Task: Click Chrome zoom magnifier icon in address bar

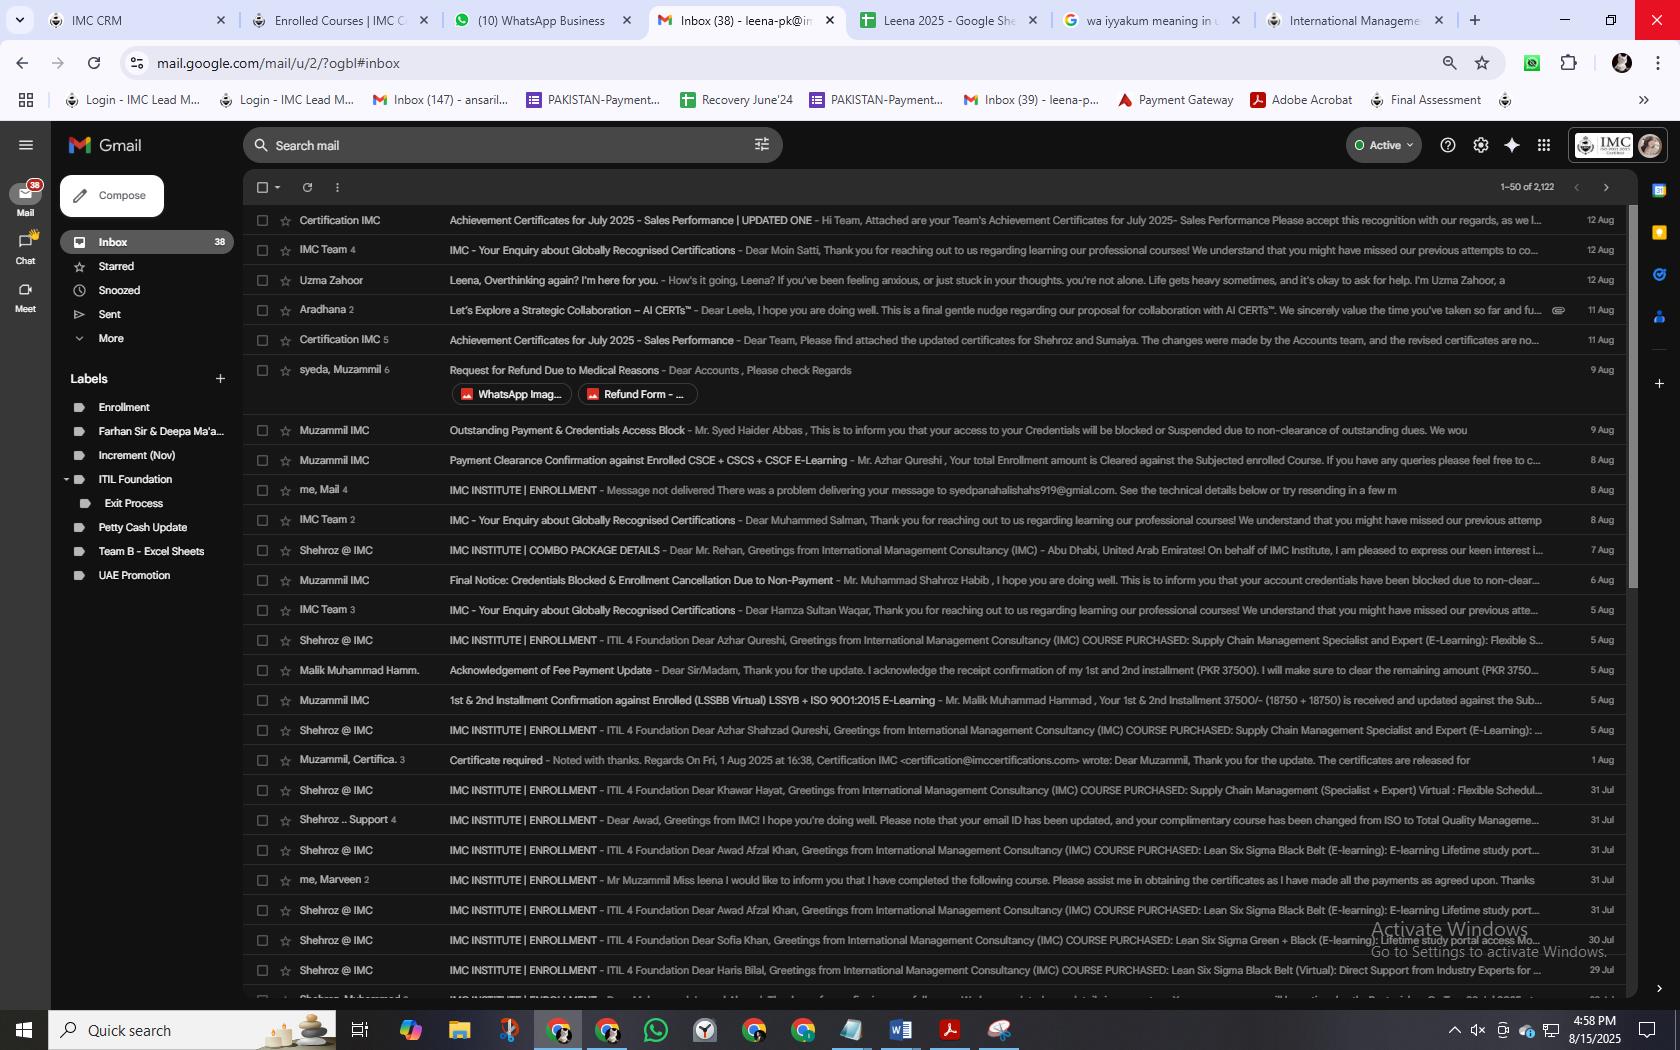Action: [x=1449, y=63]
